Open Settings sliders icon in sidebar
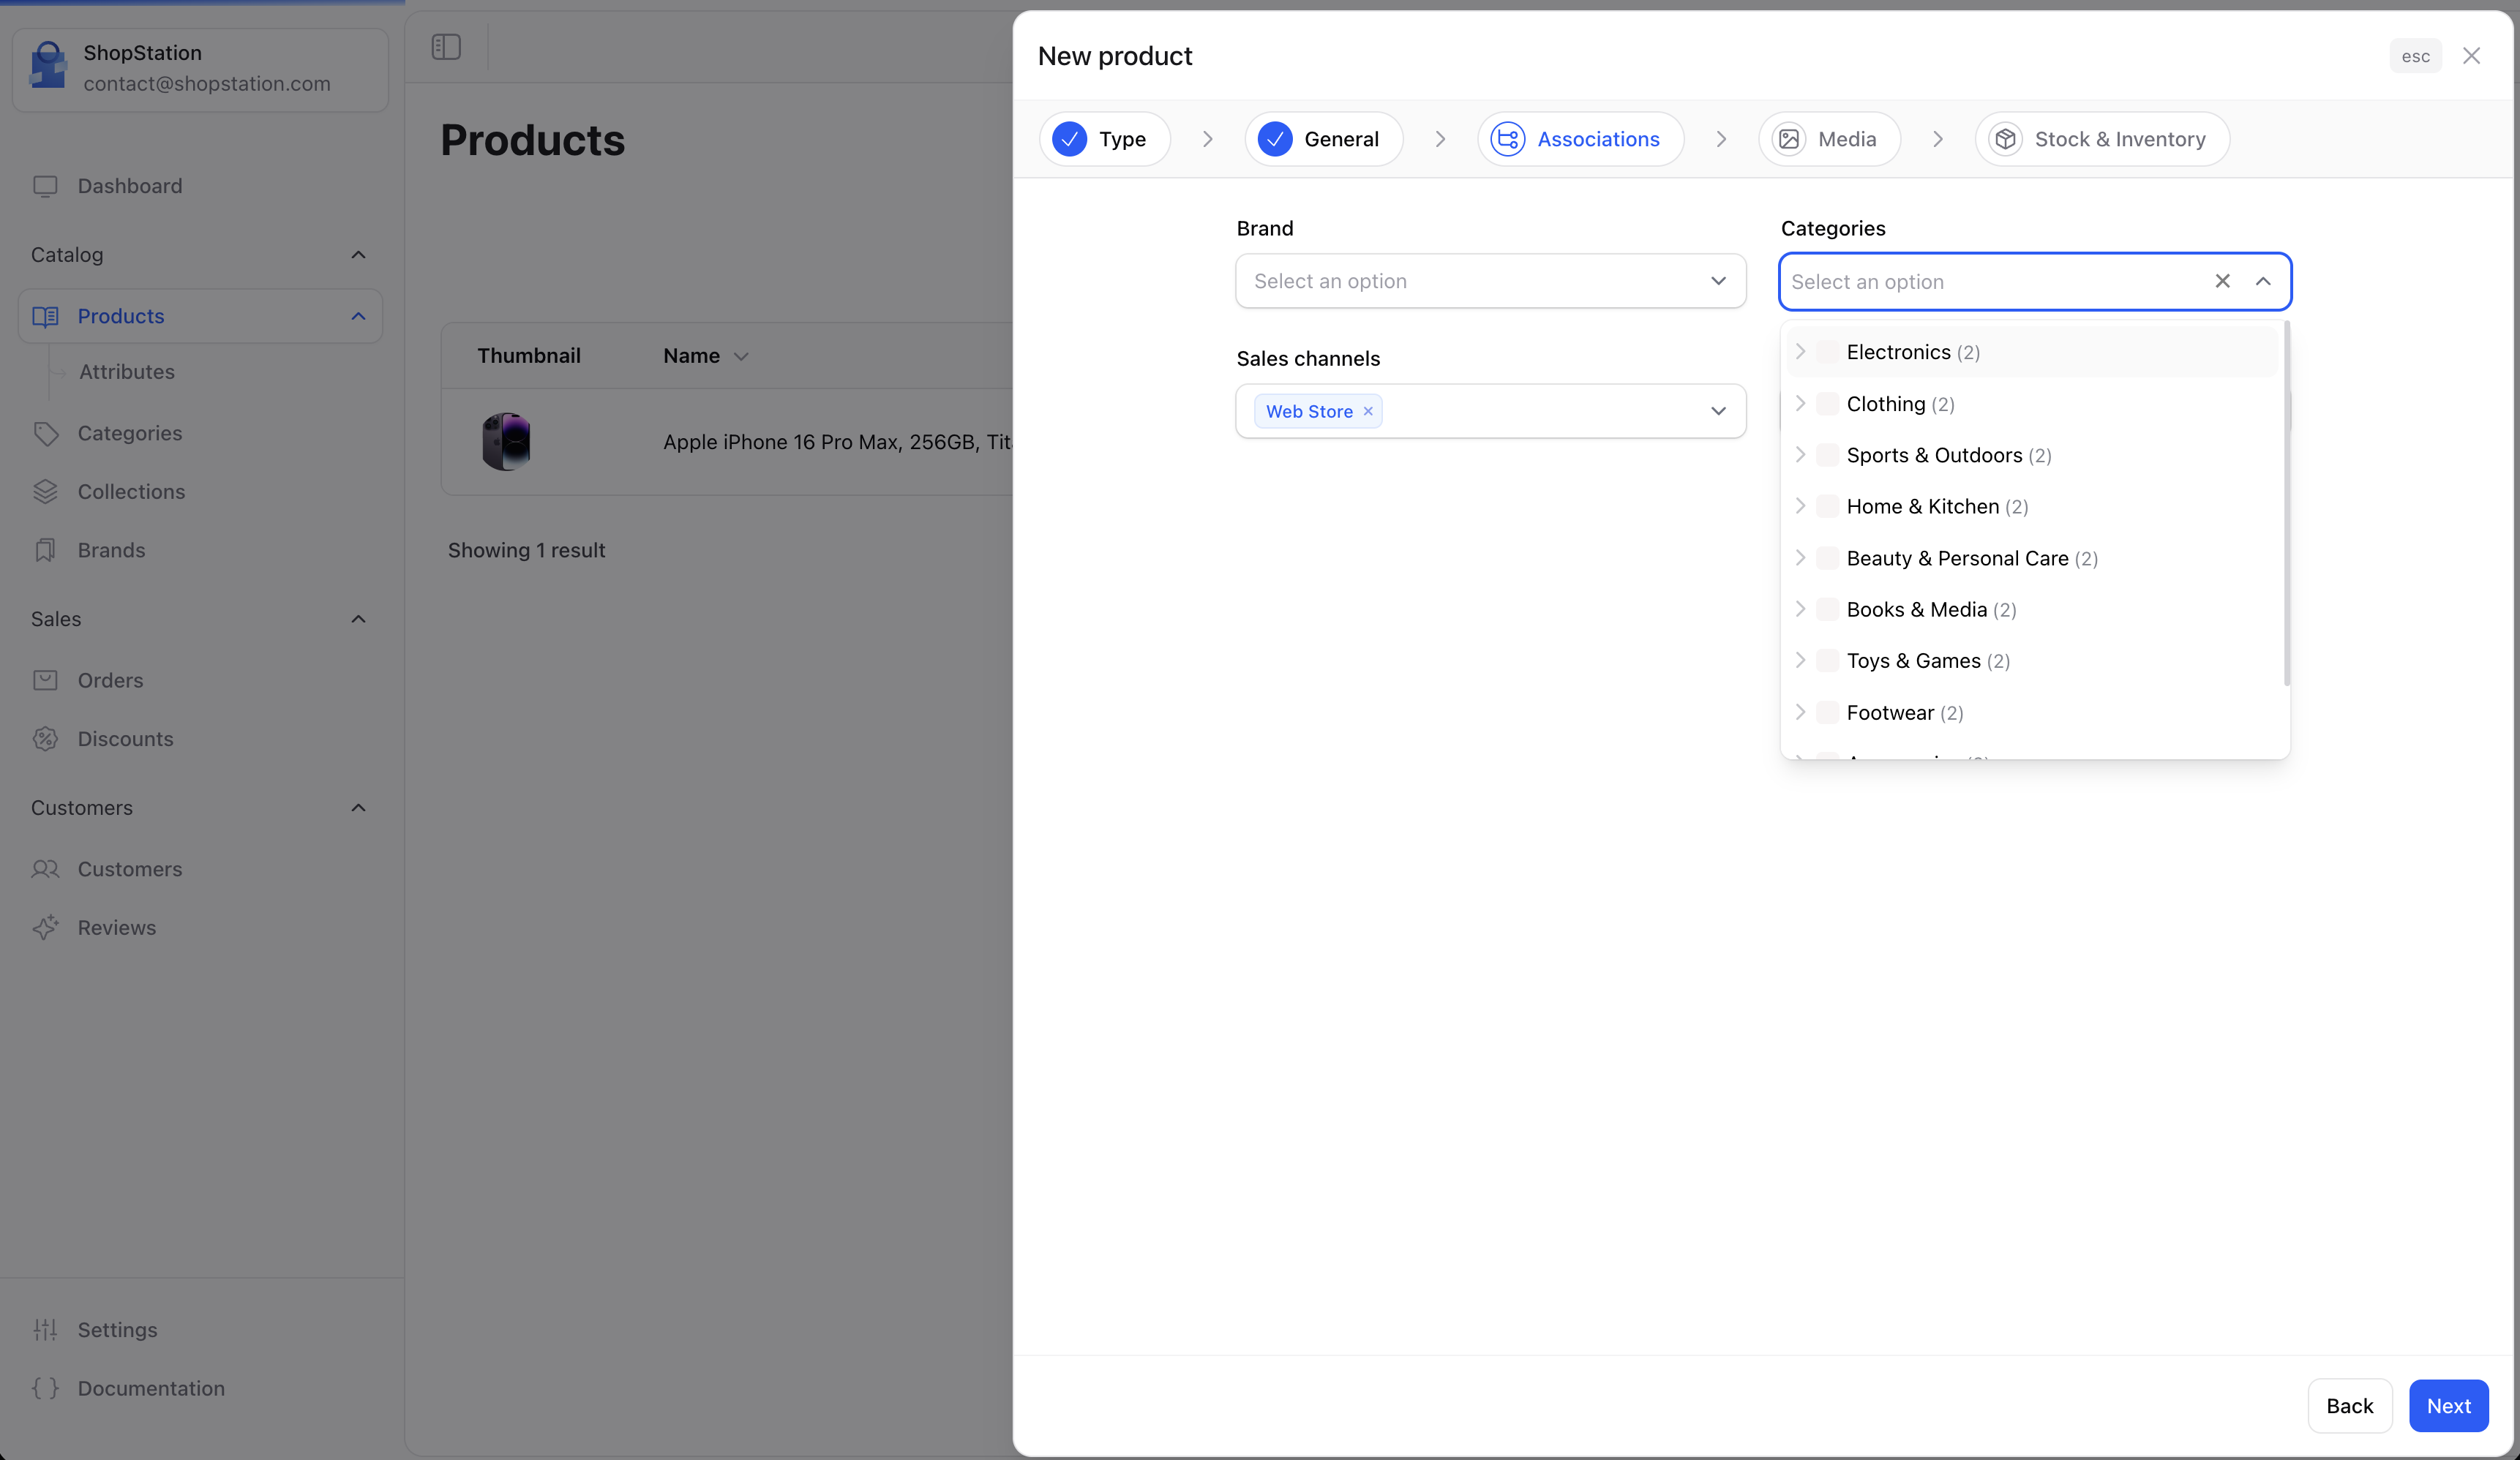The width and height of the screenshot is (2520, 1460). 45,1329
